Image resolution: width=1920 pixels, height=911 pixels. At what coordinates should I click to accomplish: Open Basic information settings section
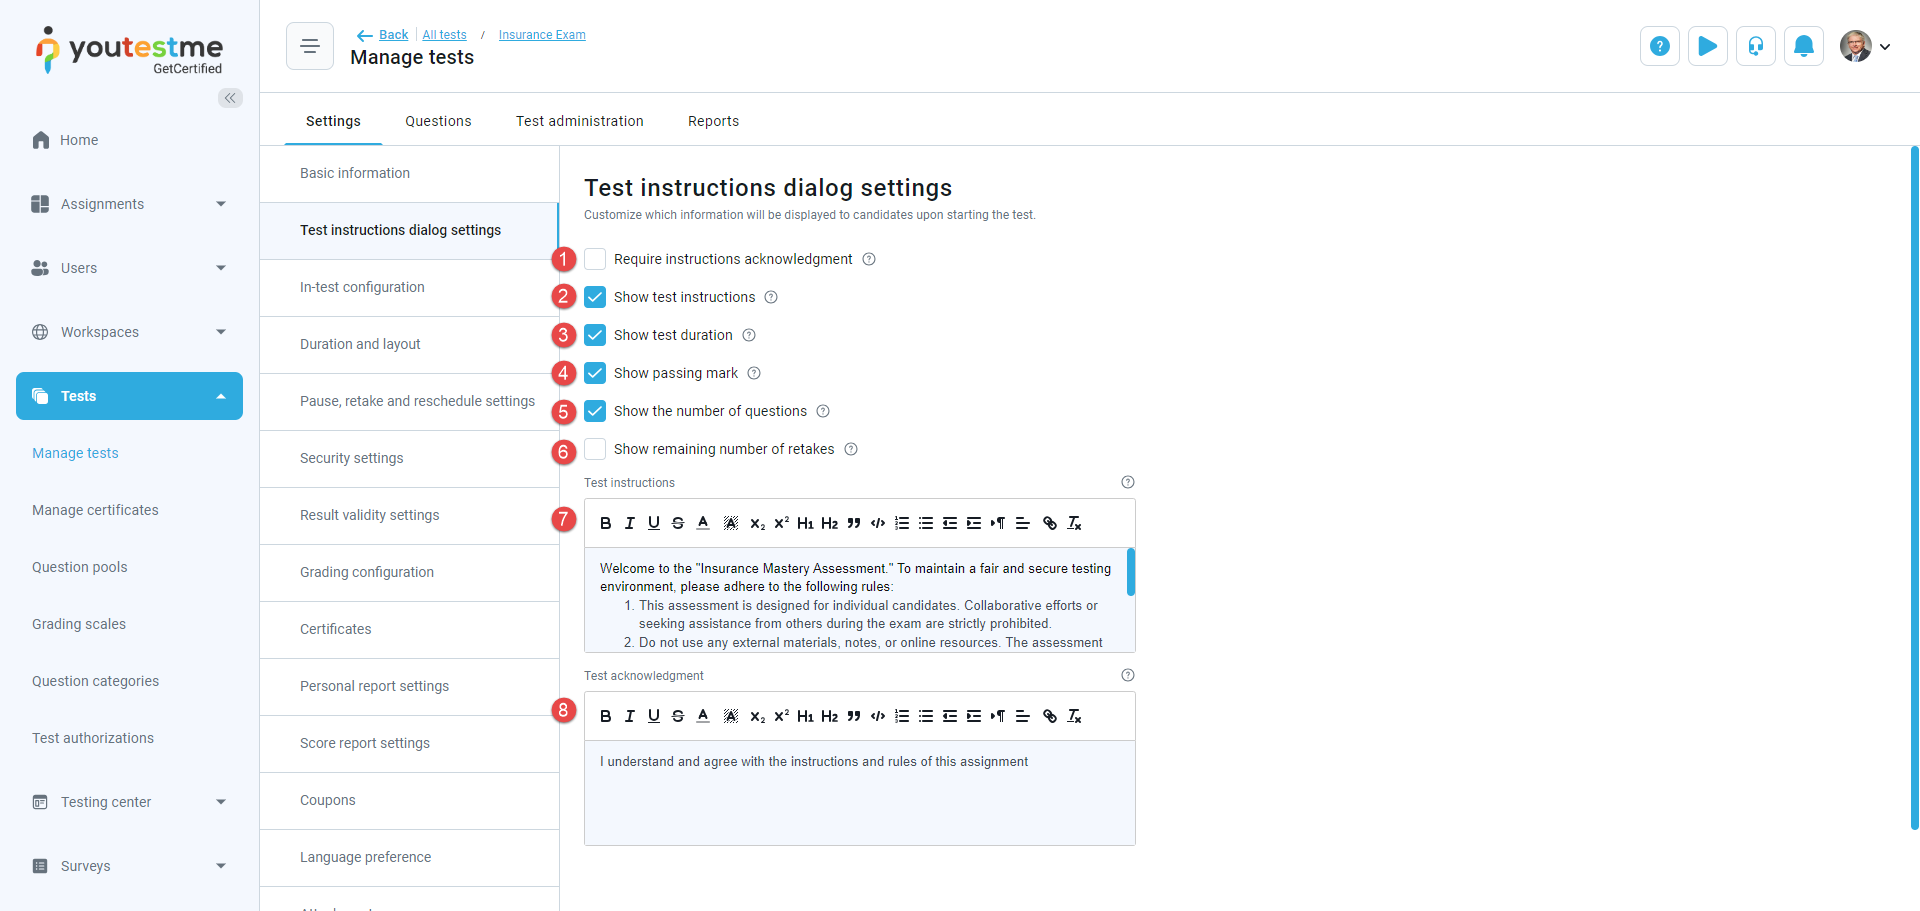pos(409,173)
